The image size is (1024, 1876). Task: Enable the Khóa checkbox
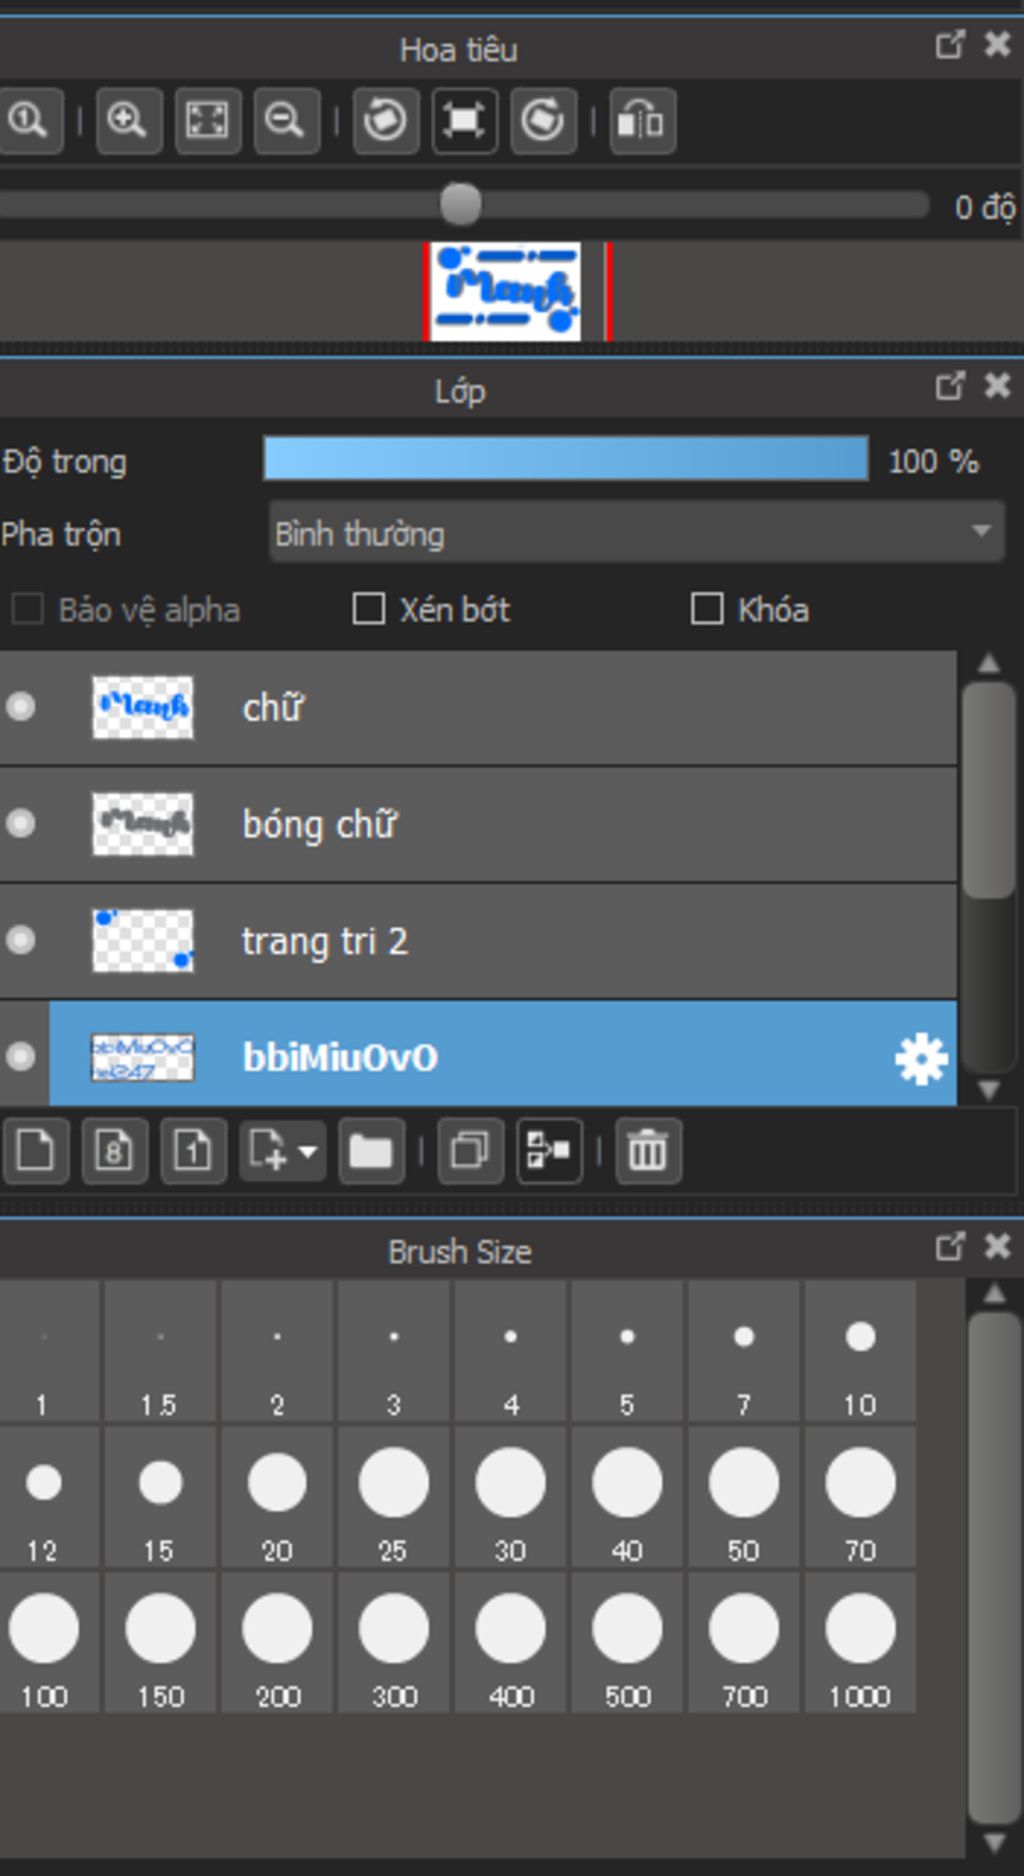tap(707, 609)
